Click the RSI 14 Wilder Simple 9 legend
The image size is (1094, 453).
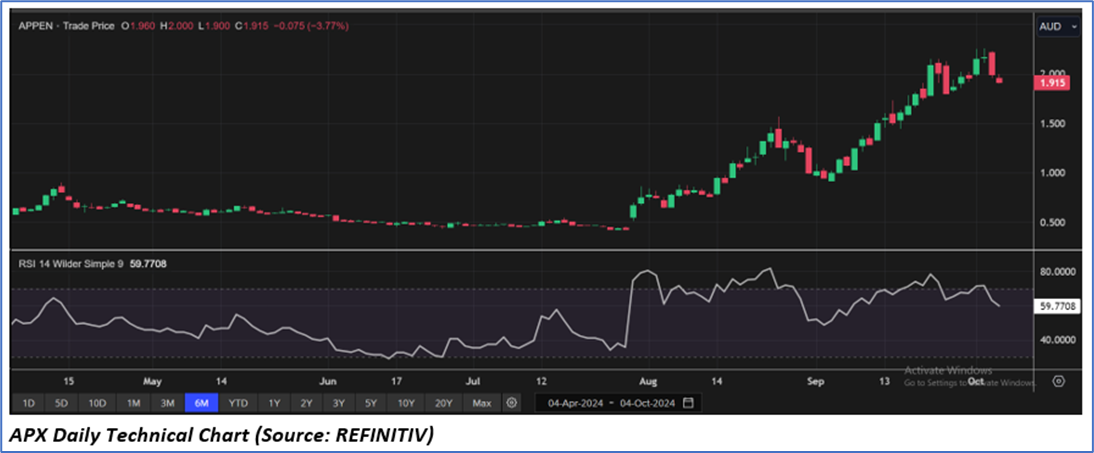click(x=73, y=264)
